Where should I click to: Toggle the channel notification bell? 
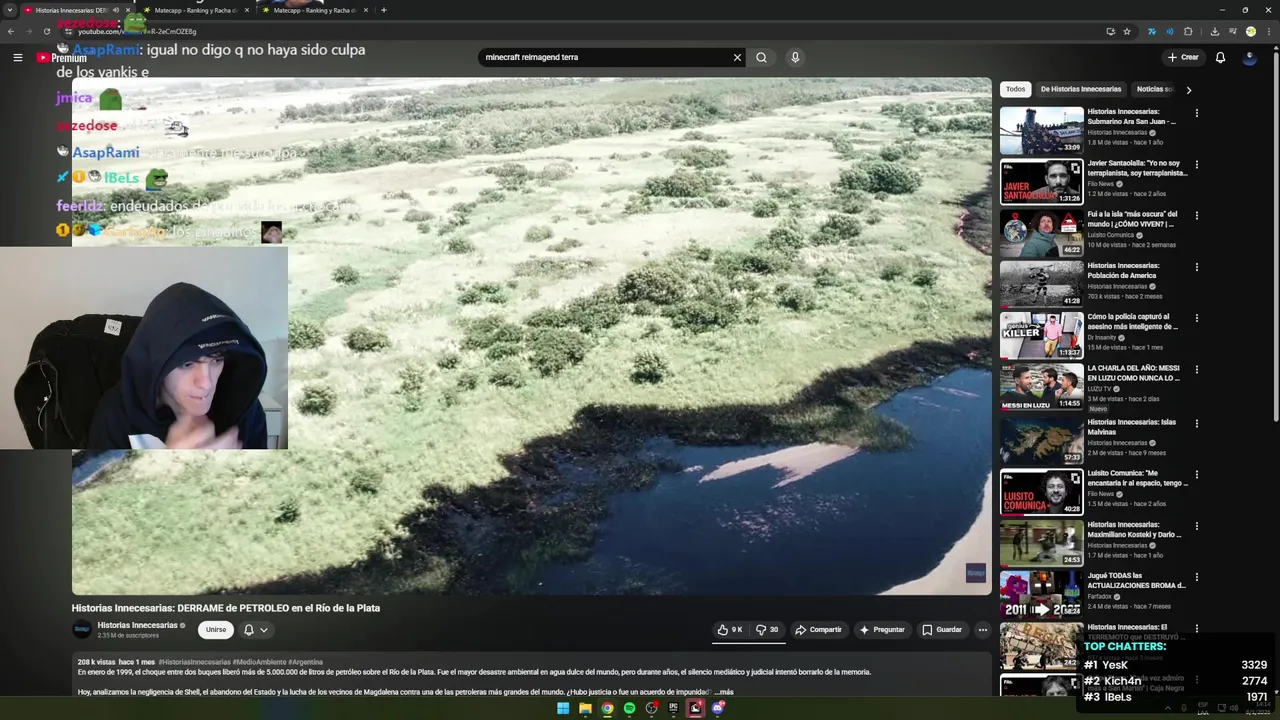pos(248,630)
